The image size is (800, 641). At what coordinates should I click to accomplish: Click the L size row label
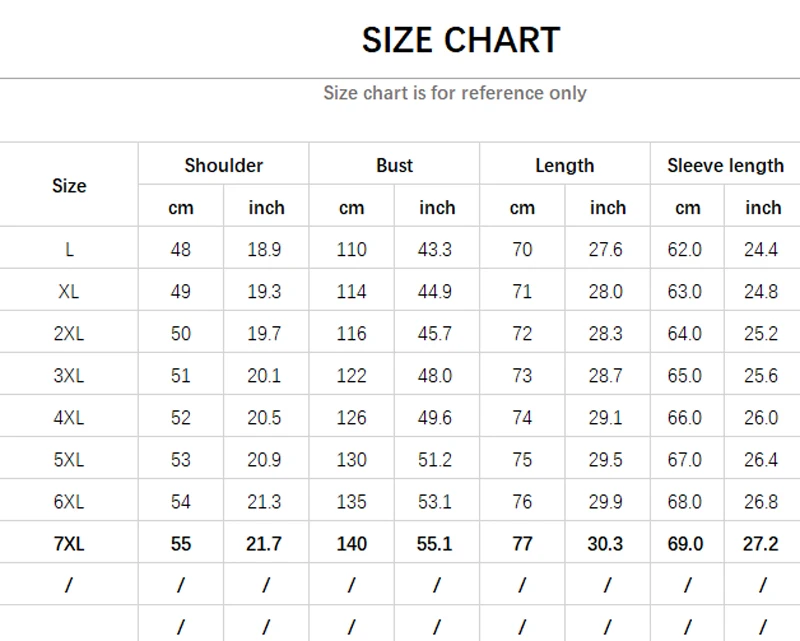click(x=69, y=249)
